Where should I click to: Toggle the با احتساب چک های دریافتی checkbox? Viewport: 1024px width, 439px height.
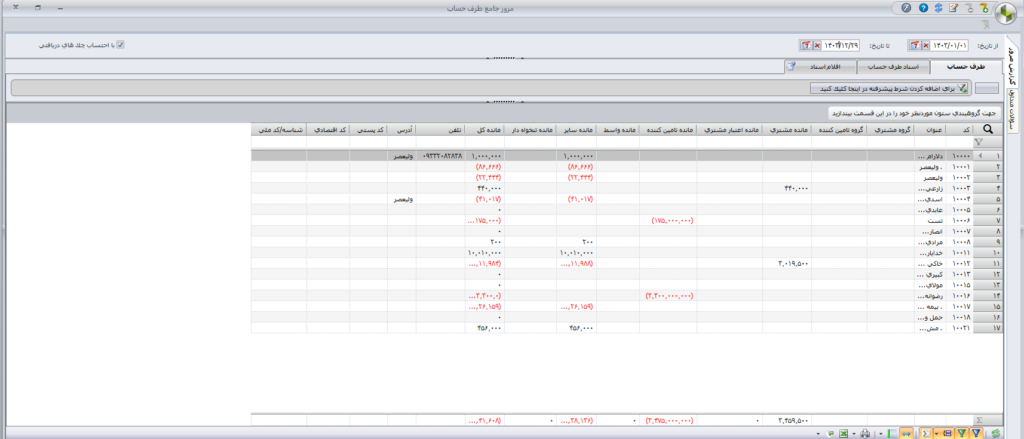click(120, 45)
